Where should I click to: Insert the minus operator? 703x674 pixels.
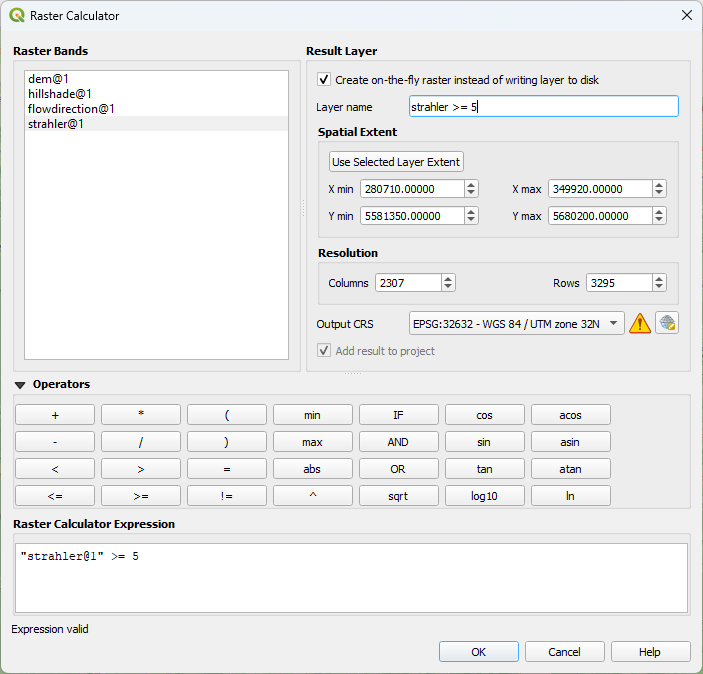[x=55, y=442]
